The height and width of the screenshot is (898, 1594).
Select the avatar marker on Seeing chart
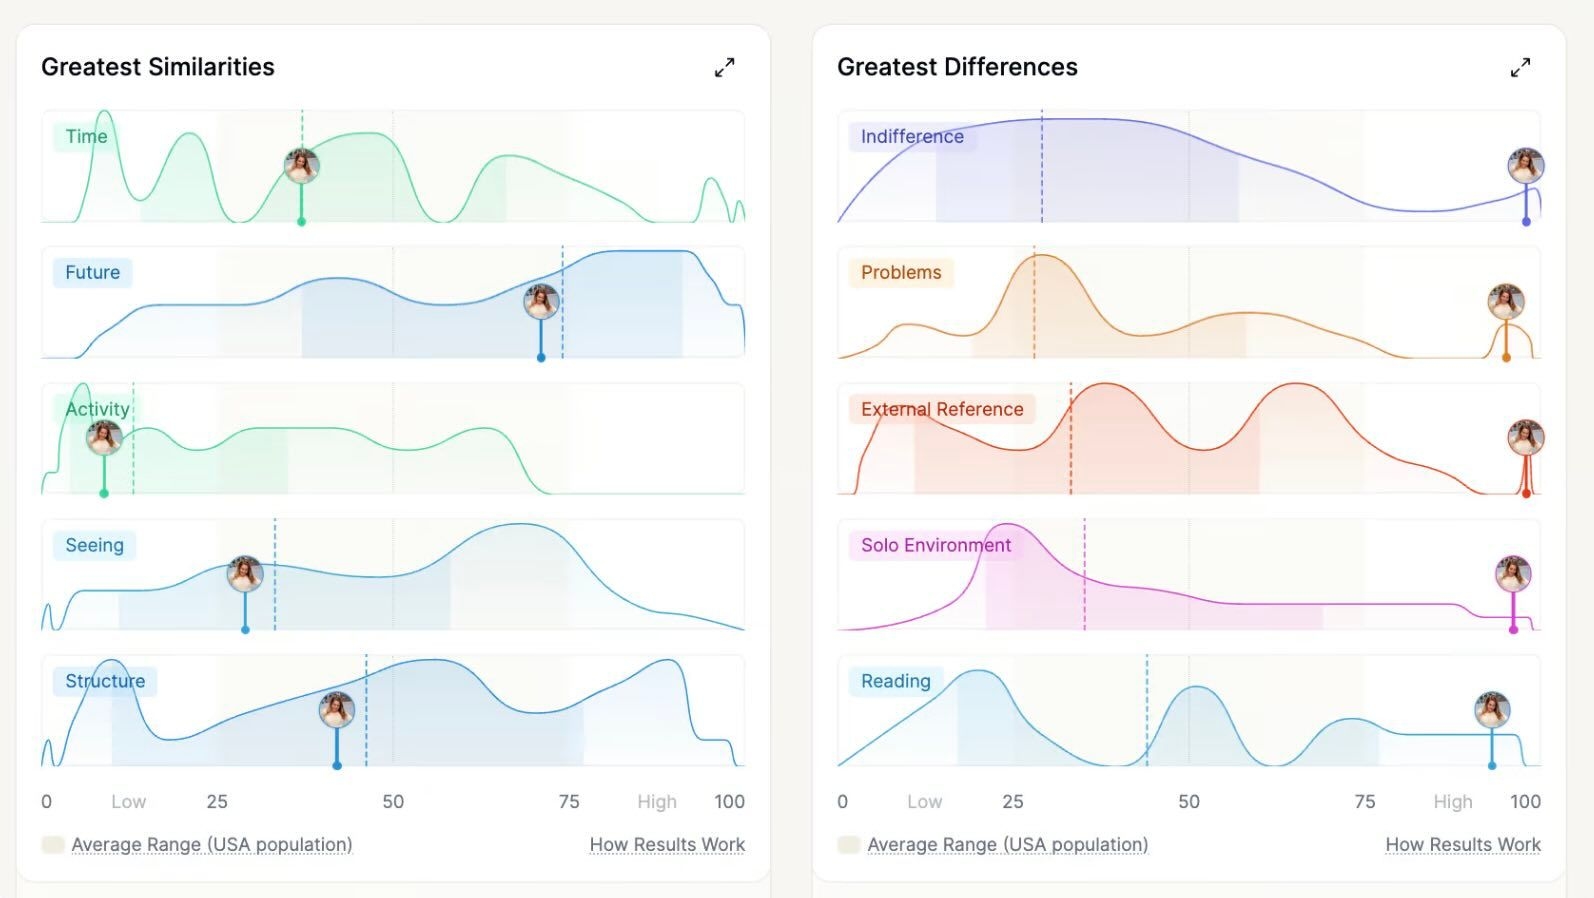(245, 574)
